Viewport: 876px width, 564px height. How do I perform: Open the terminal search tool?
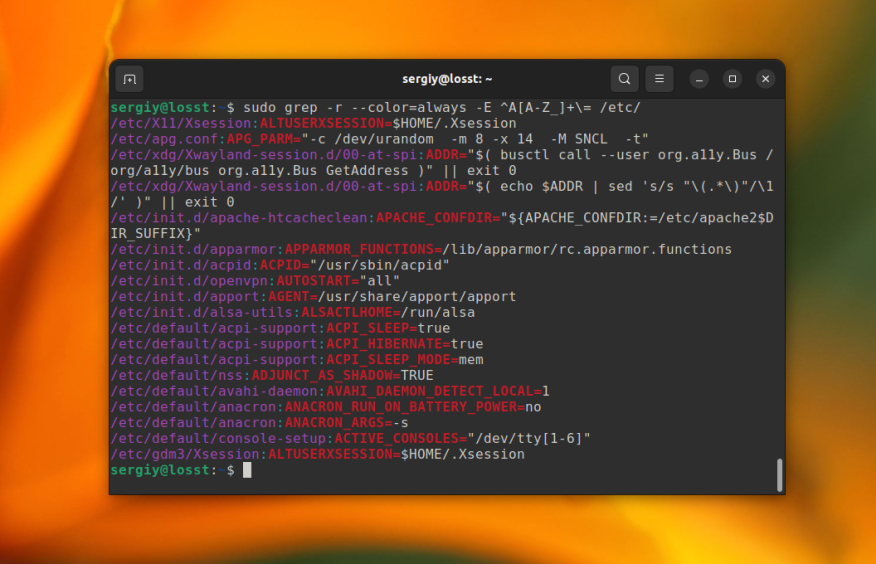(624, 79)
